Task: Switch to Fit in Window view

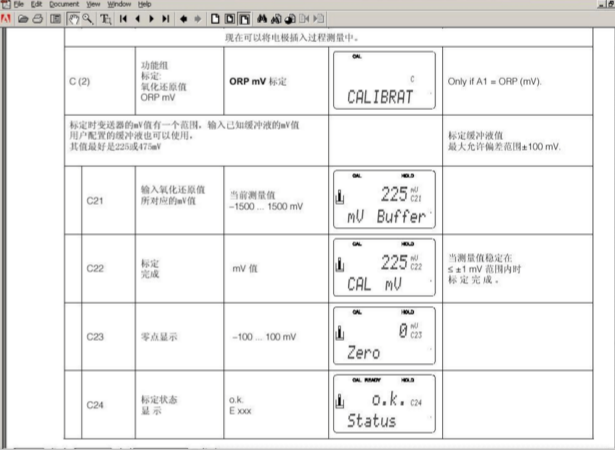Action: 229,18
